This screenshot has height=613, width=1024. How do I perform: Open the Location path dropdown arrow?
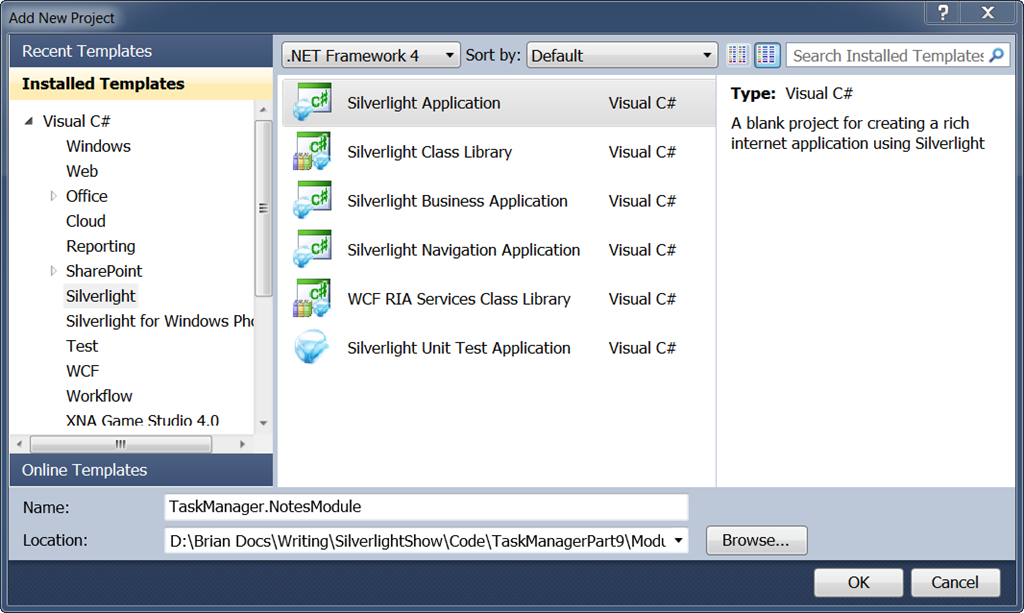point(679,541)
